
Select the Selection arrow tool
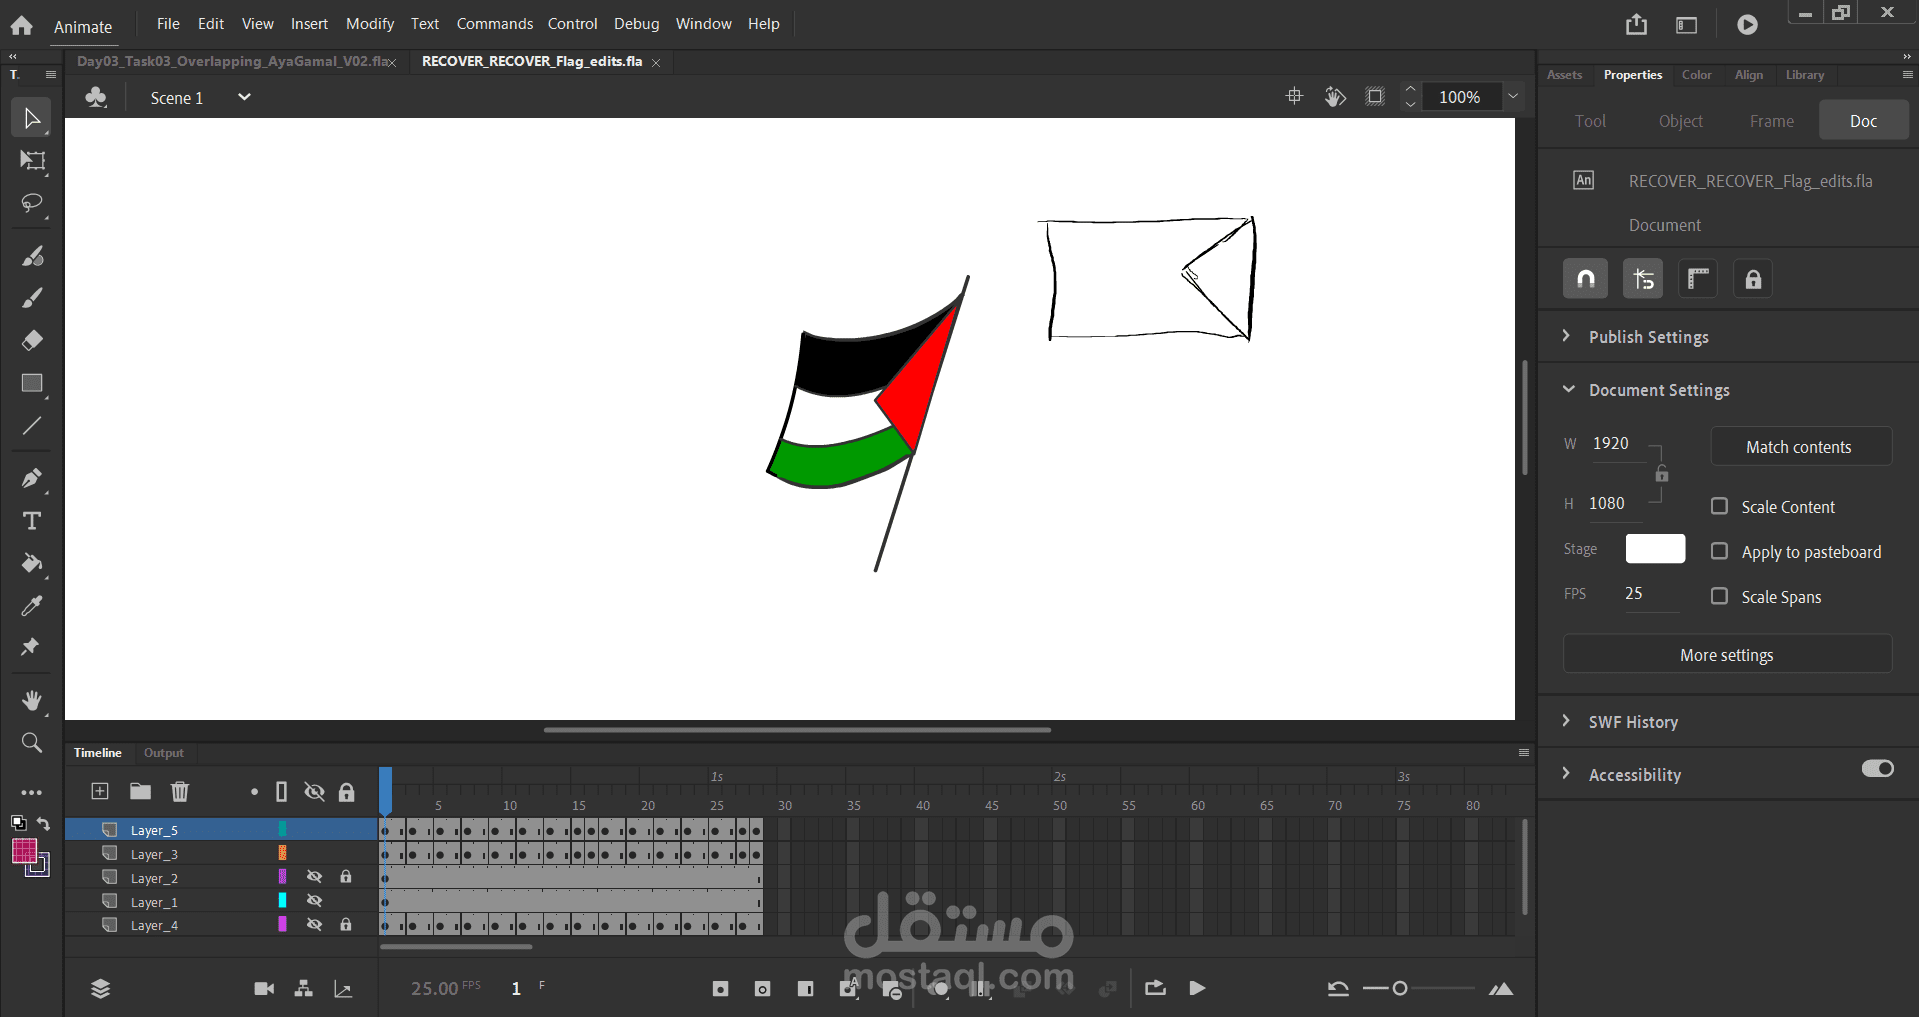pos(32,118)
